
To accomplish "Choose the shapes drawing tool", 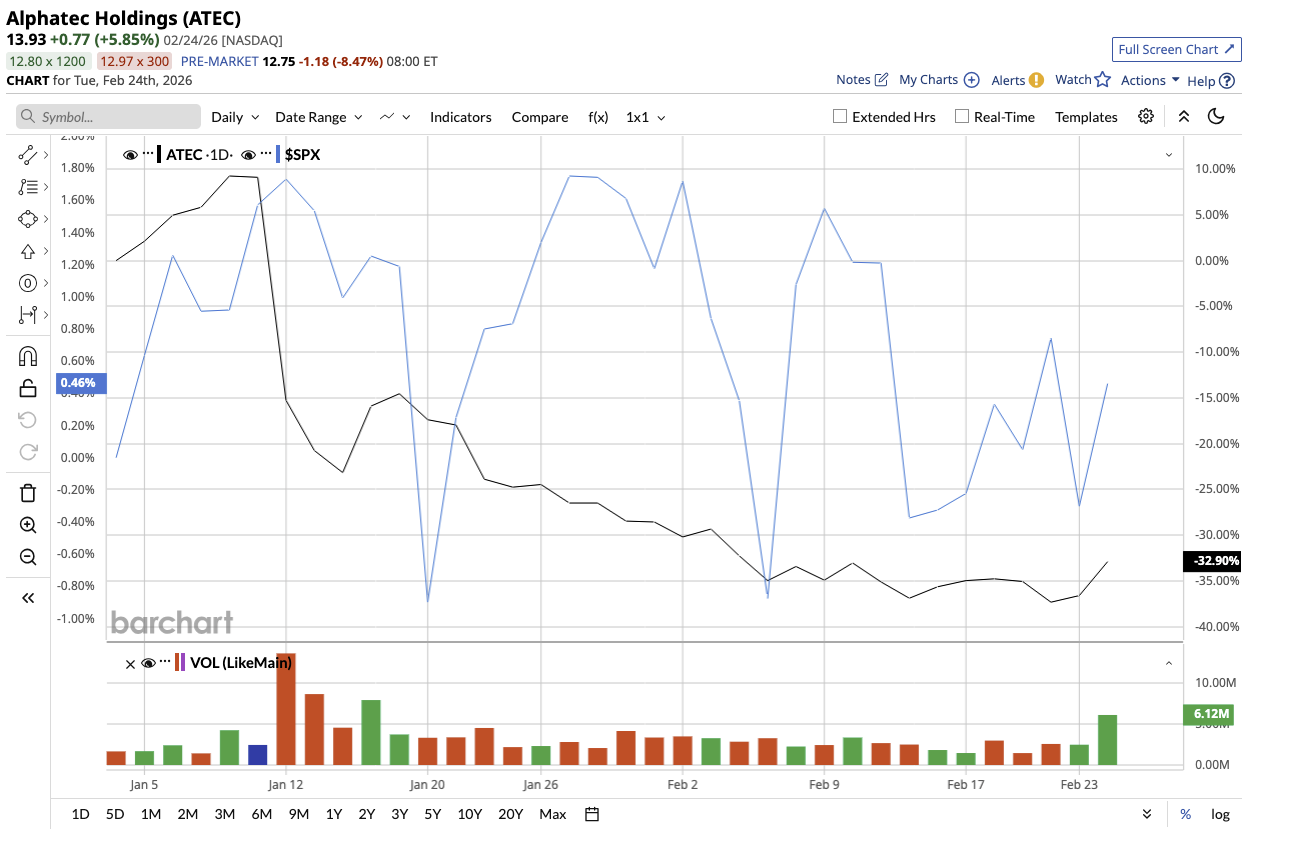I will coord(28,219).
